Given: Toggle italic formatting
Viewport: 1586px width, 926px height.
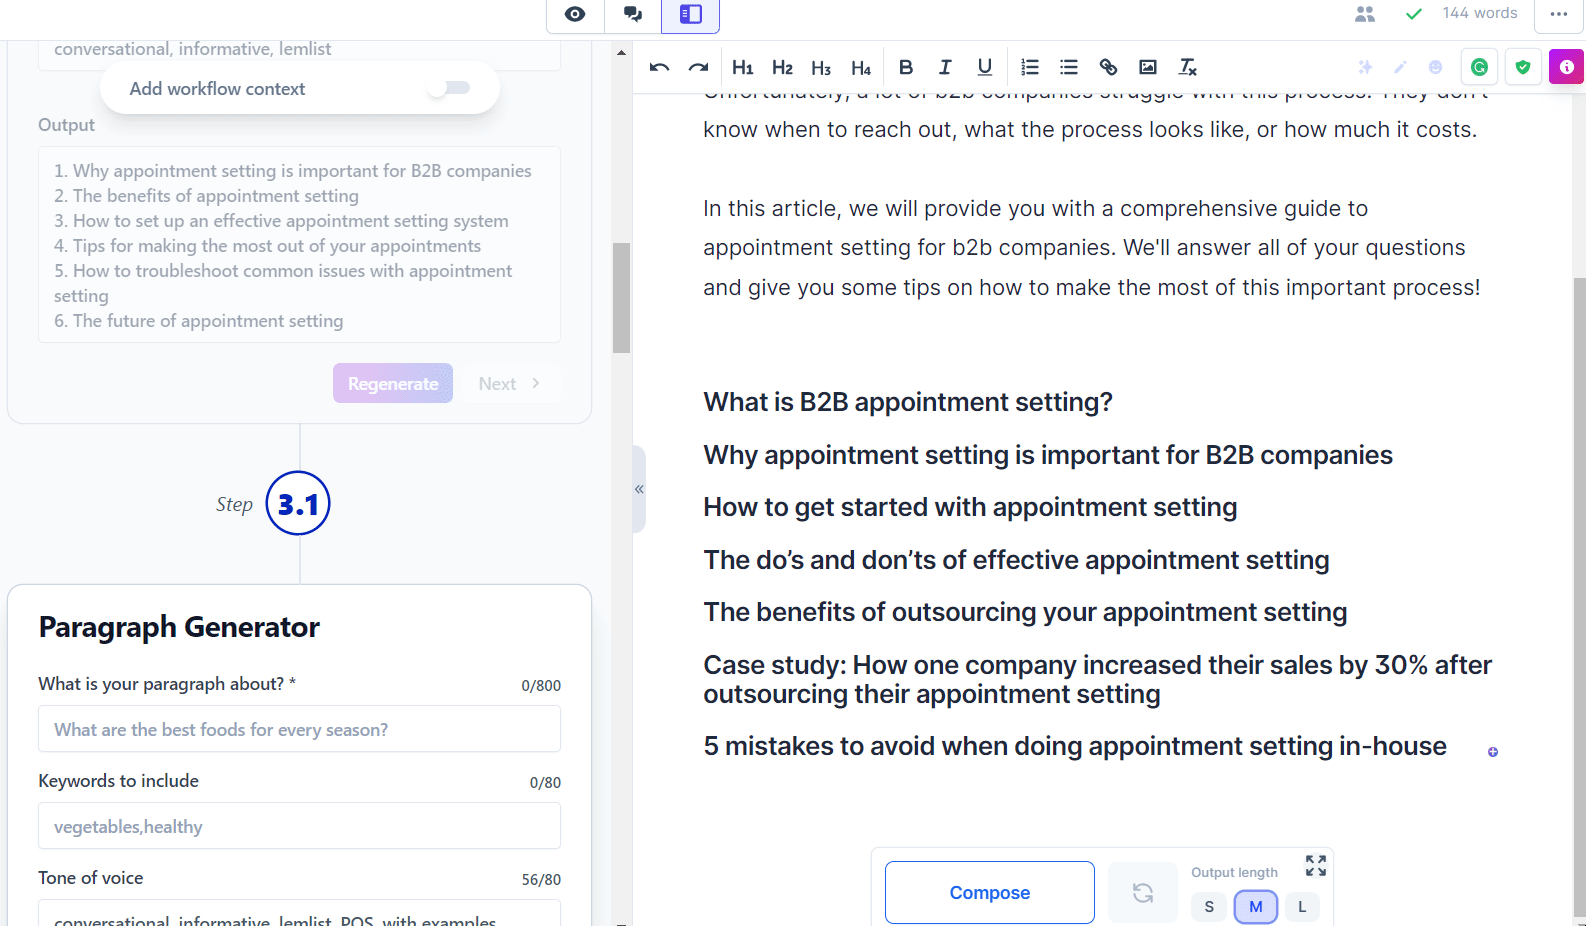Looking at the screenshot, I should 945,67.
